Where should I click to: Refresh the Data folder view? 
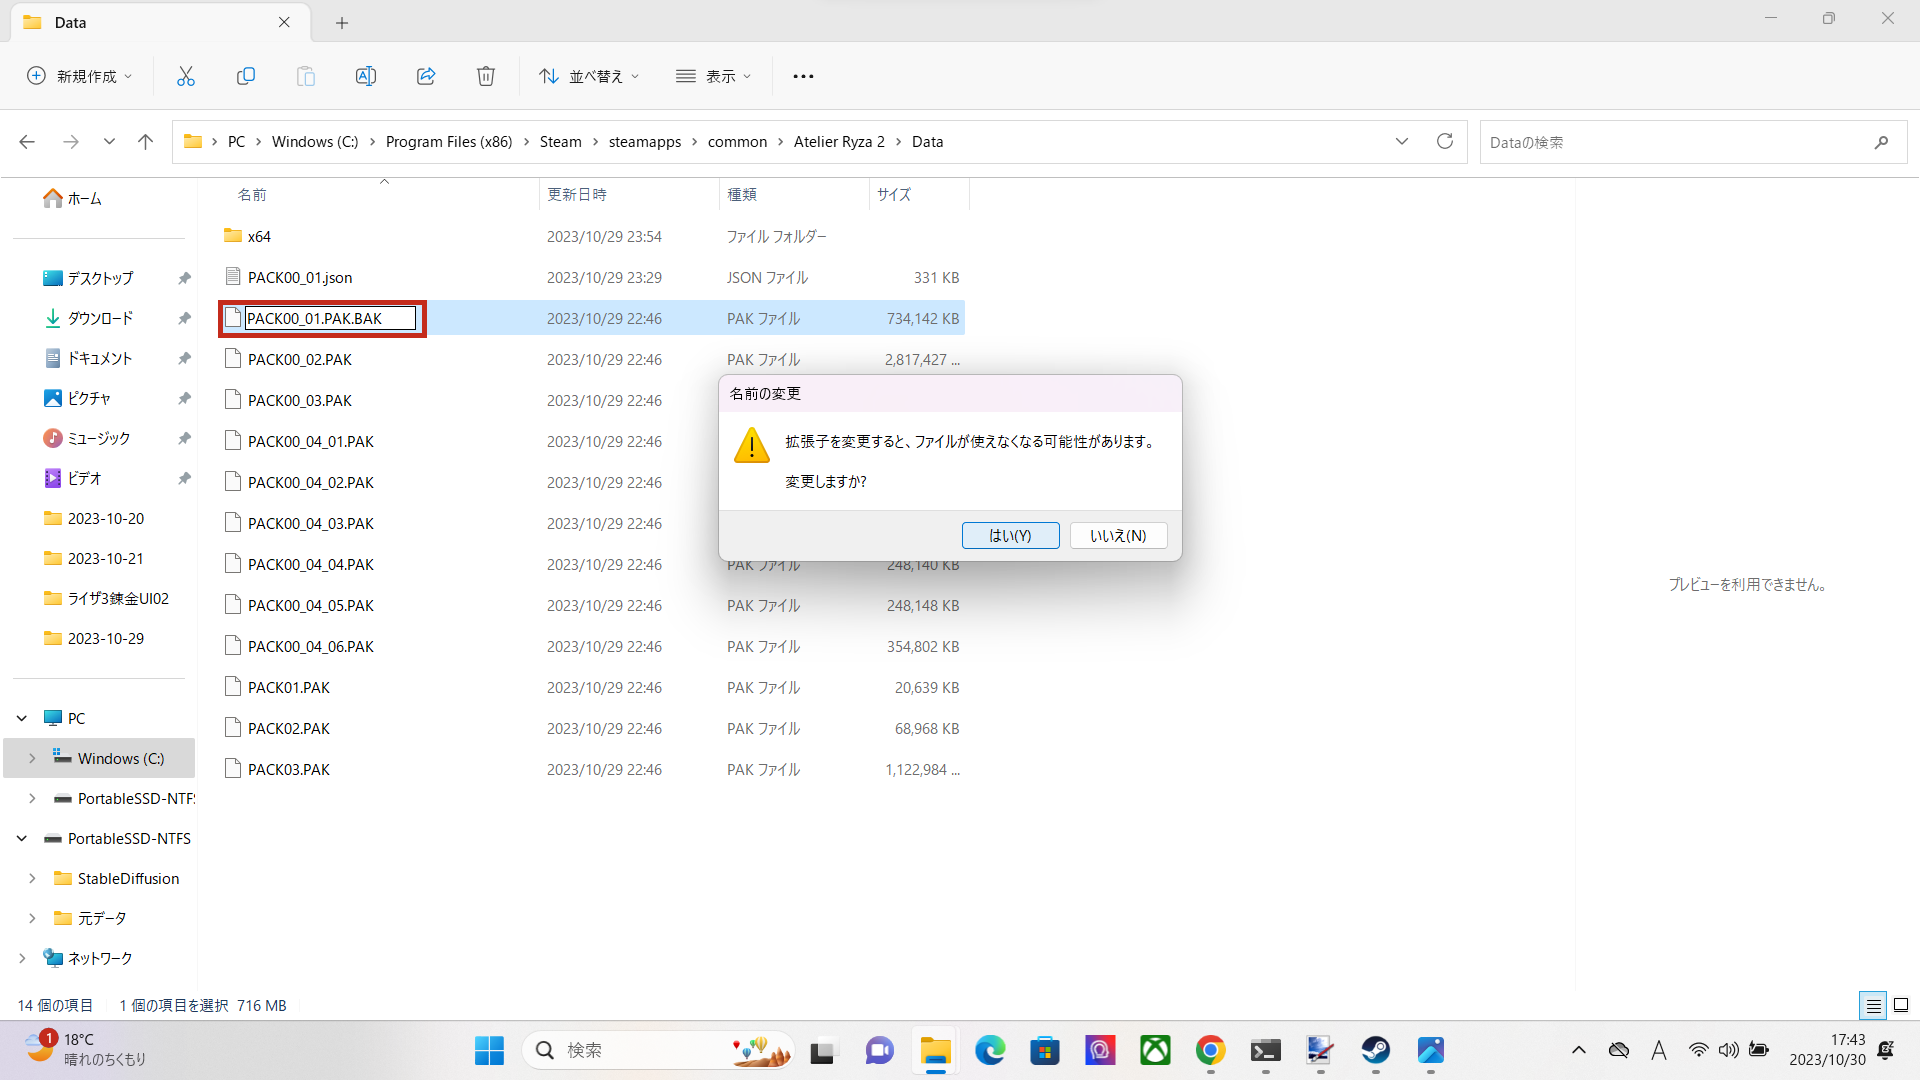pyautogui.click(x=1445, y=142)
